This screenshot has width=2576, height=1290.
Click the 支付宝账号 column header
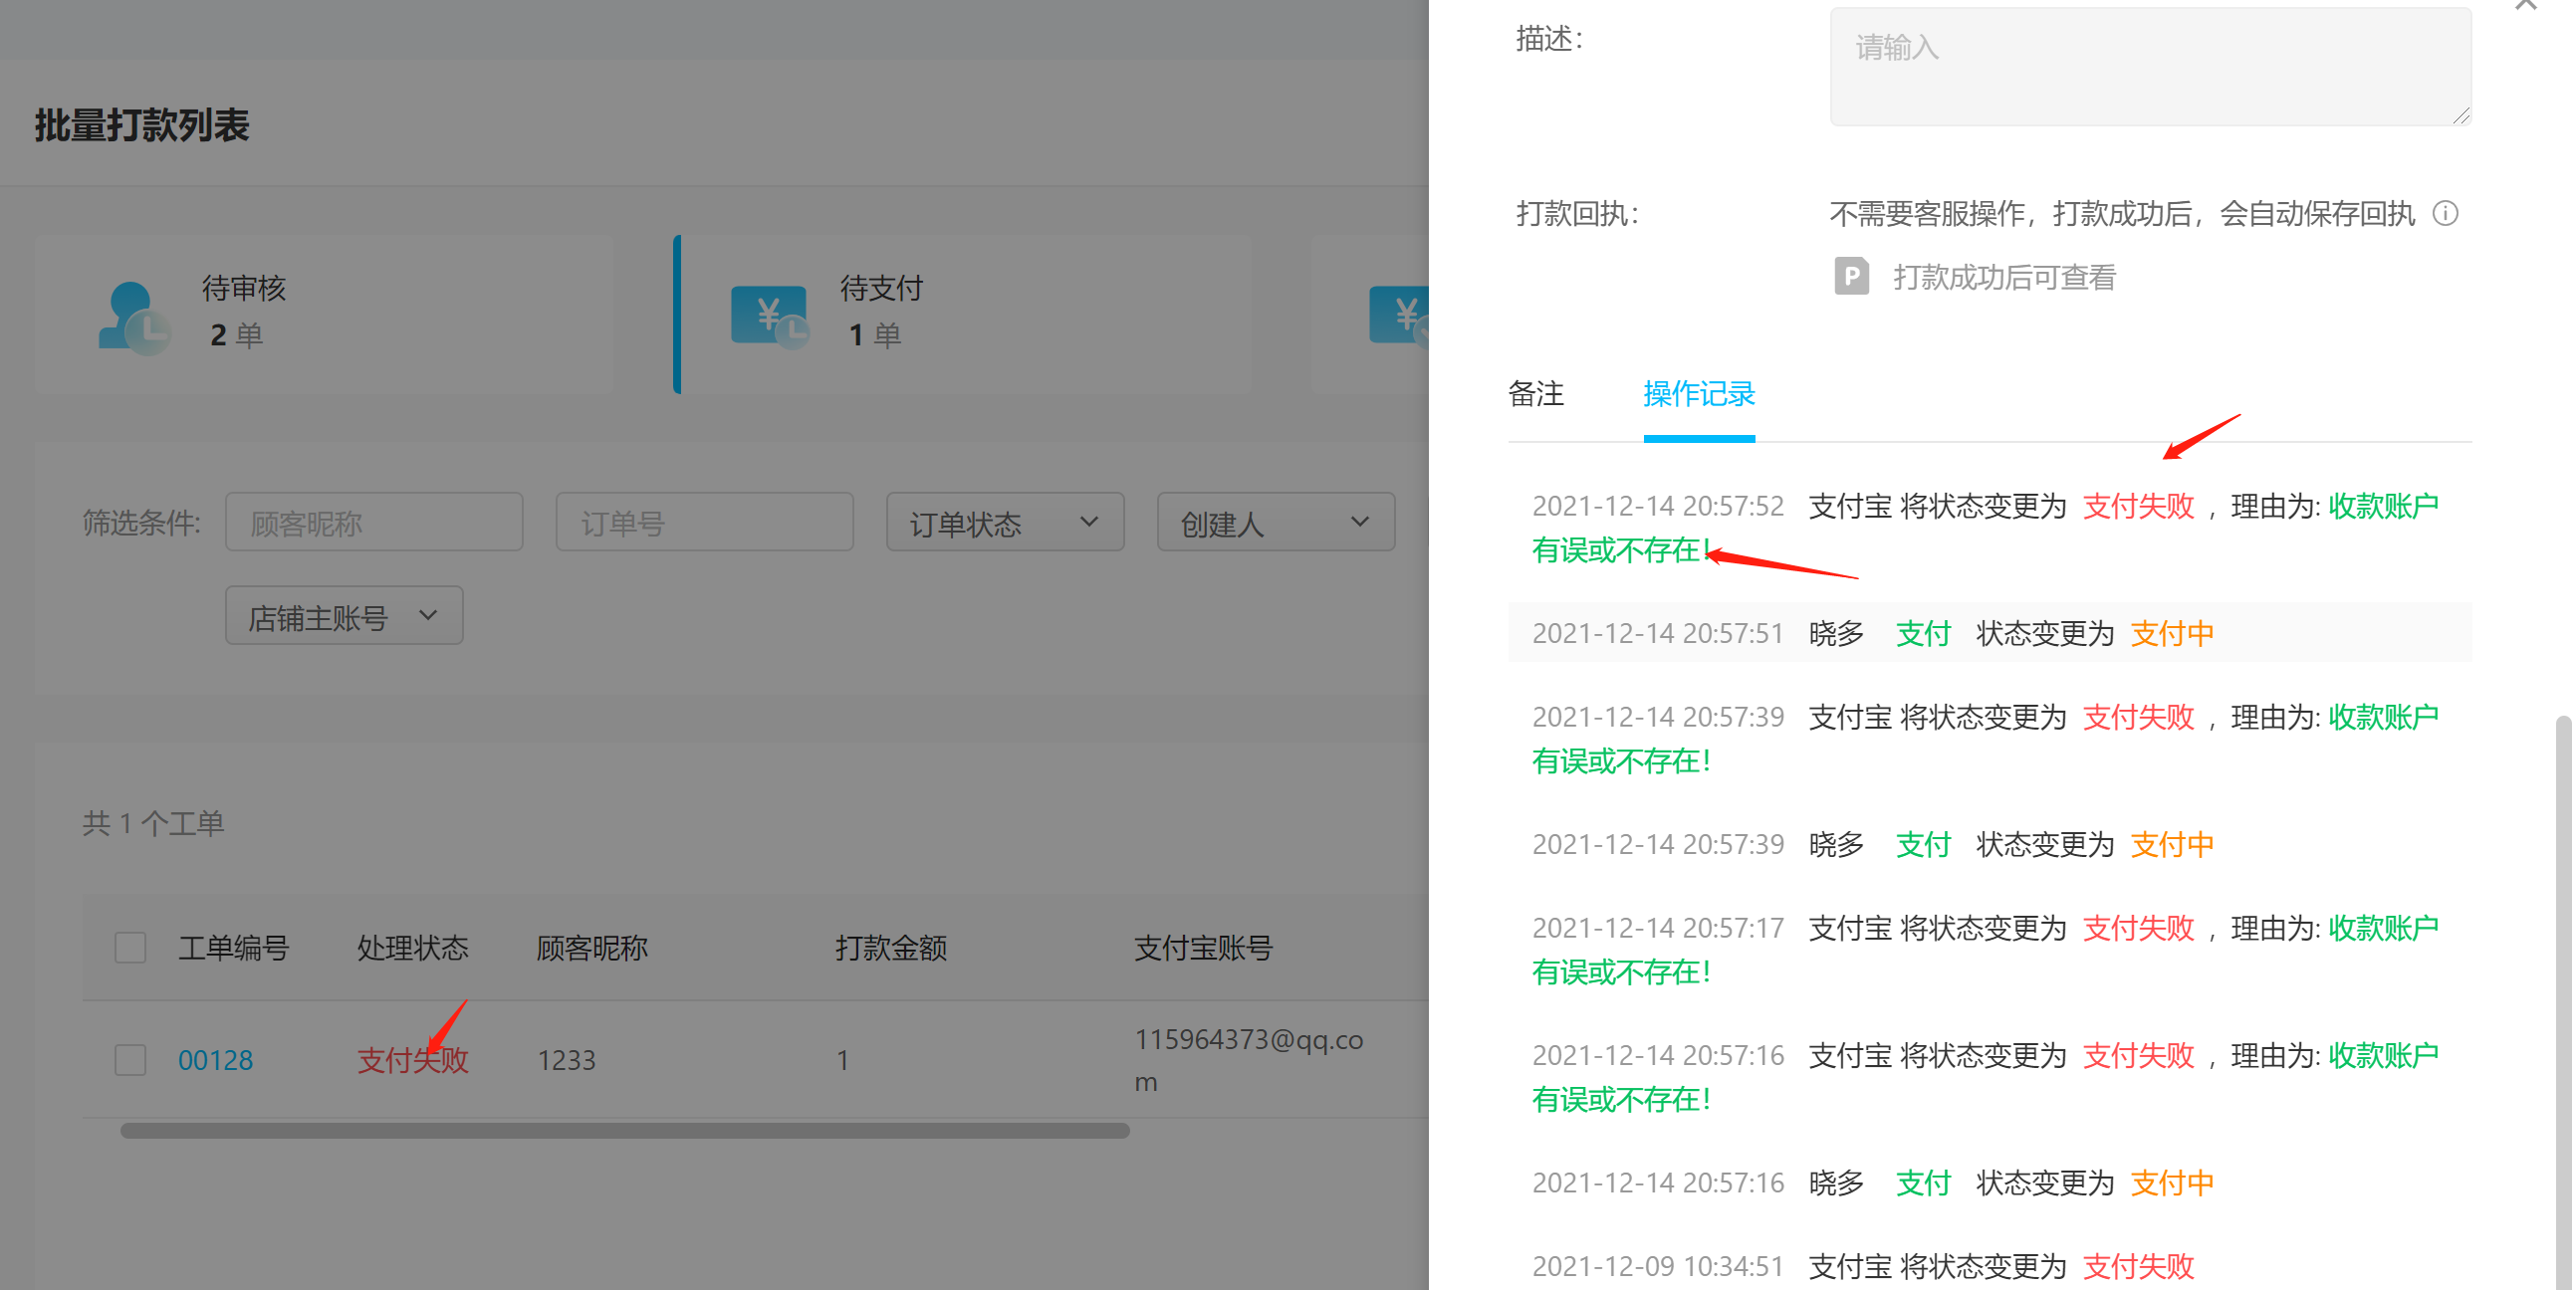(1203, 948)
